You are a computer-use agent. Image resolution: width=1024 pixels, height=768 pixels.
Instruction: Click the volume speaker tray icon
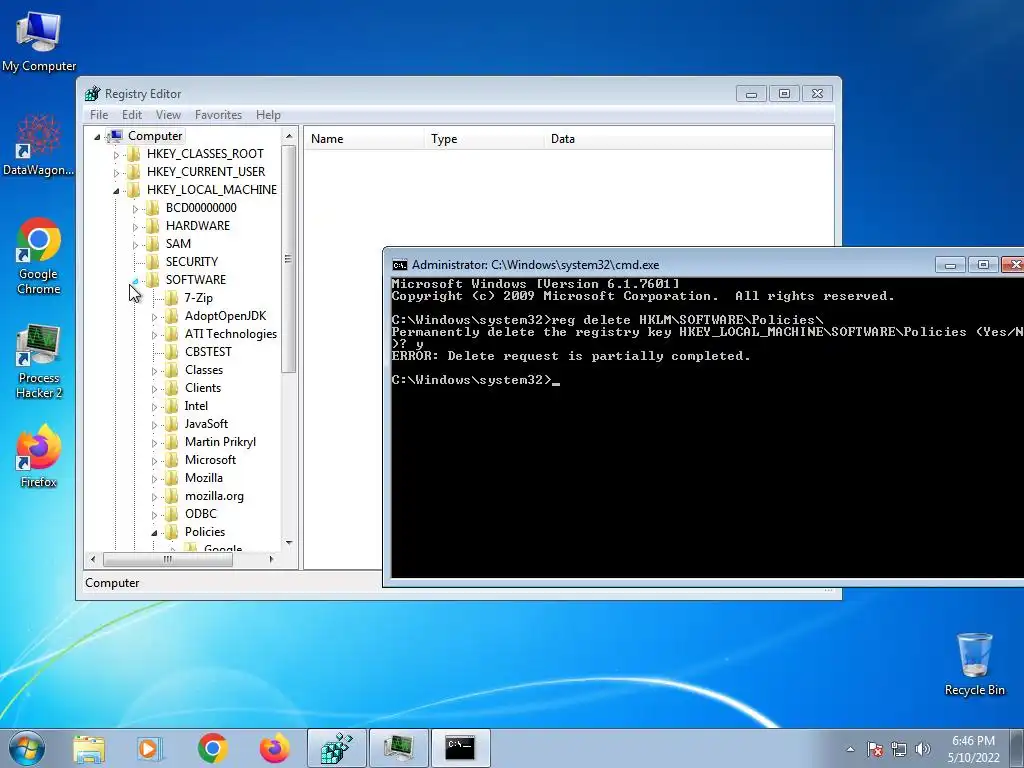pos(922,749)
